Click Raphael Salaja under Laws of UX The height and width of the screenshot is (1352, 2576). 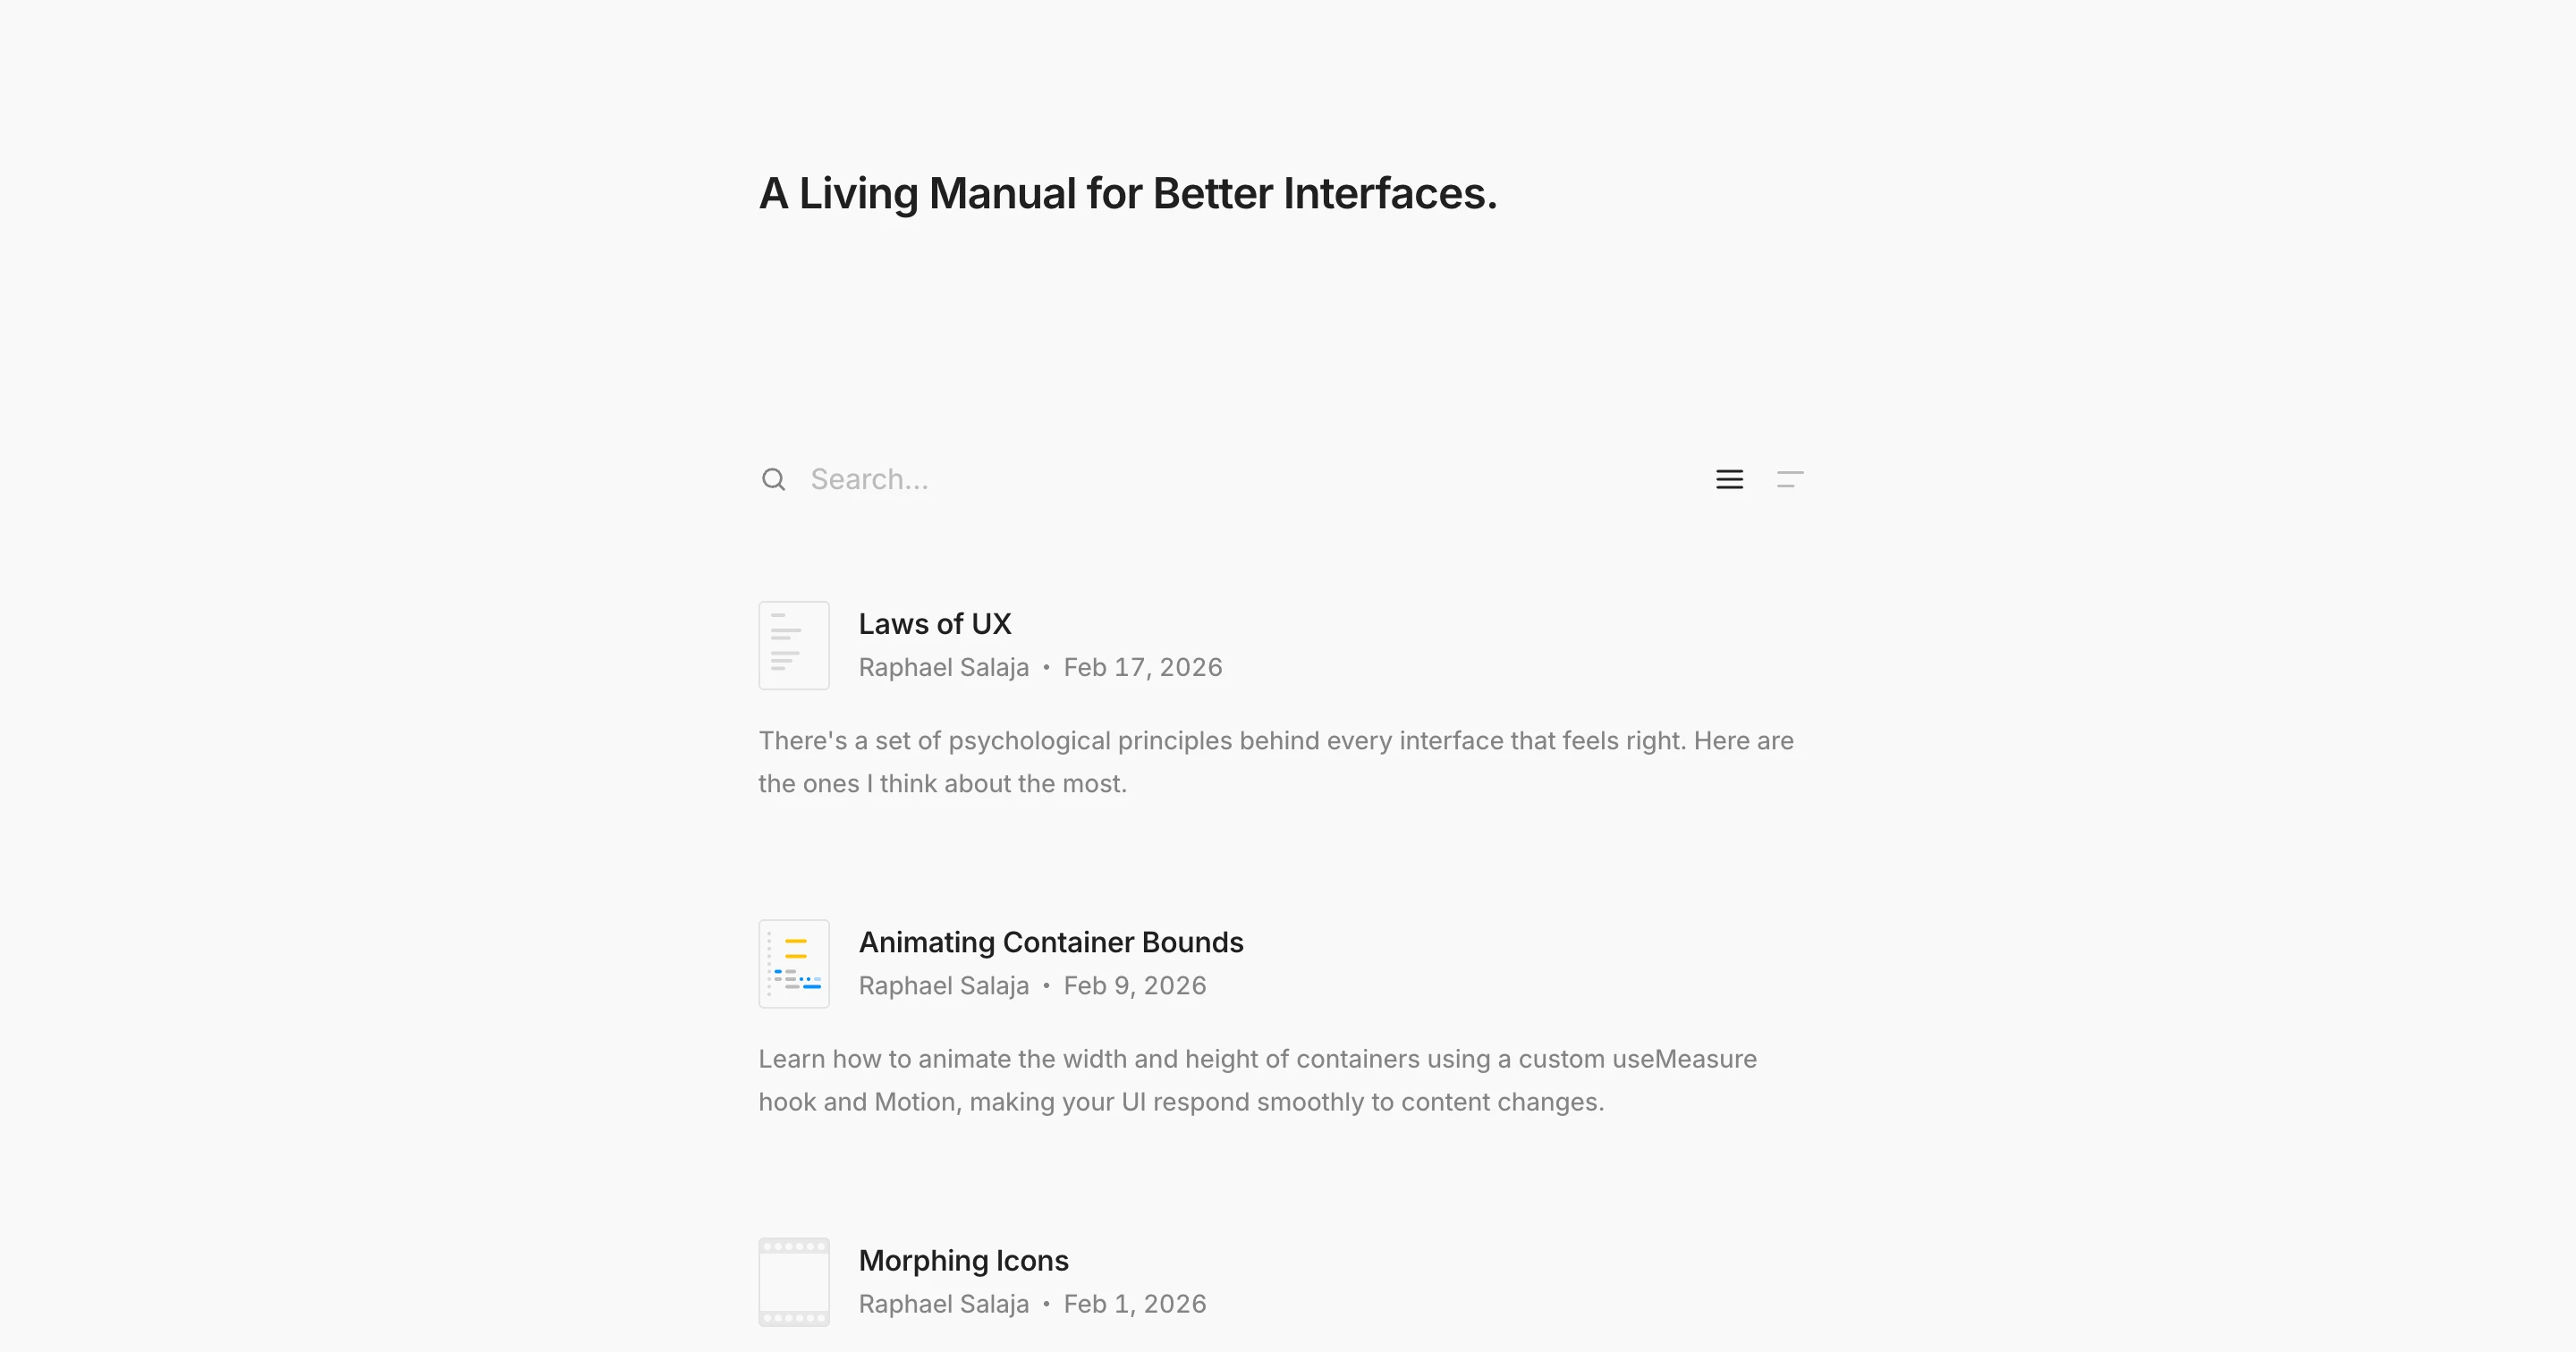944,667
